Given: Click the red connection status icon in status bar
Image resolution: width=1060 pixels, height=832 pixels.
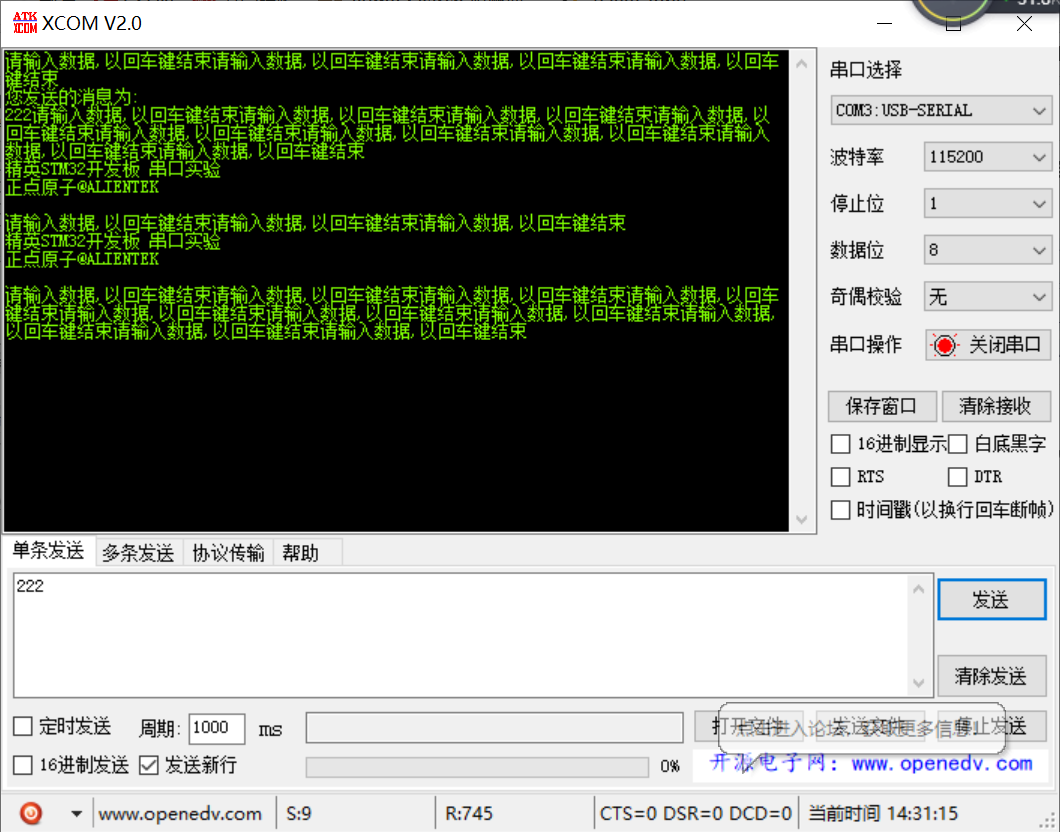Looking at the screenshot, I should [30, 813].
